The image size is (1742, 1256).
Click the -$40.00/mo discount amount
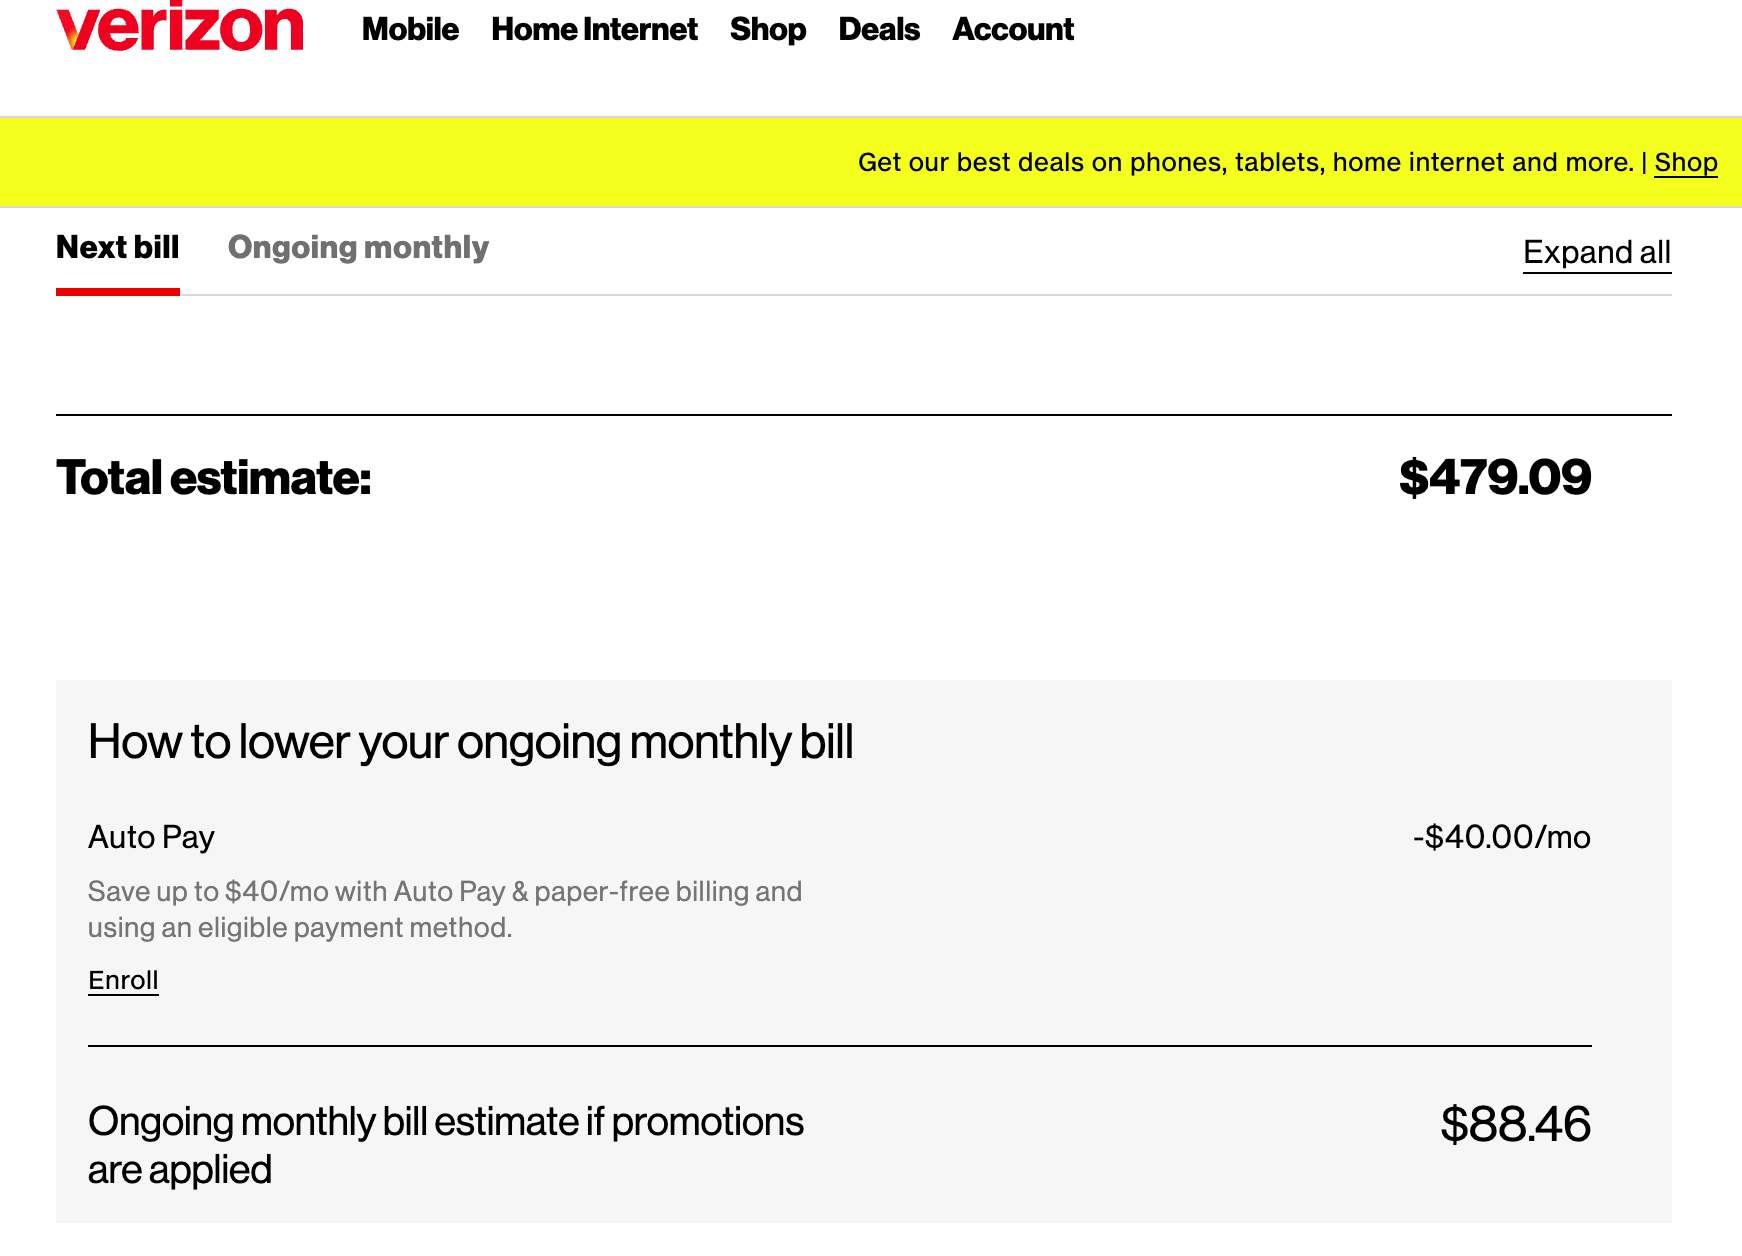pos(1501,837)
